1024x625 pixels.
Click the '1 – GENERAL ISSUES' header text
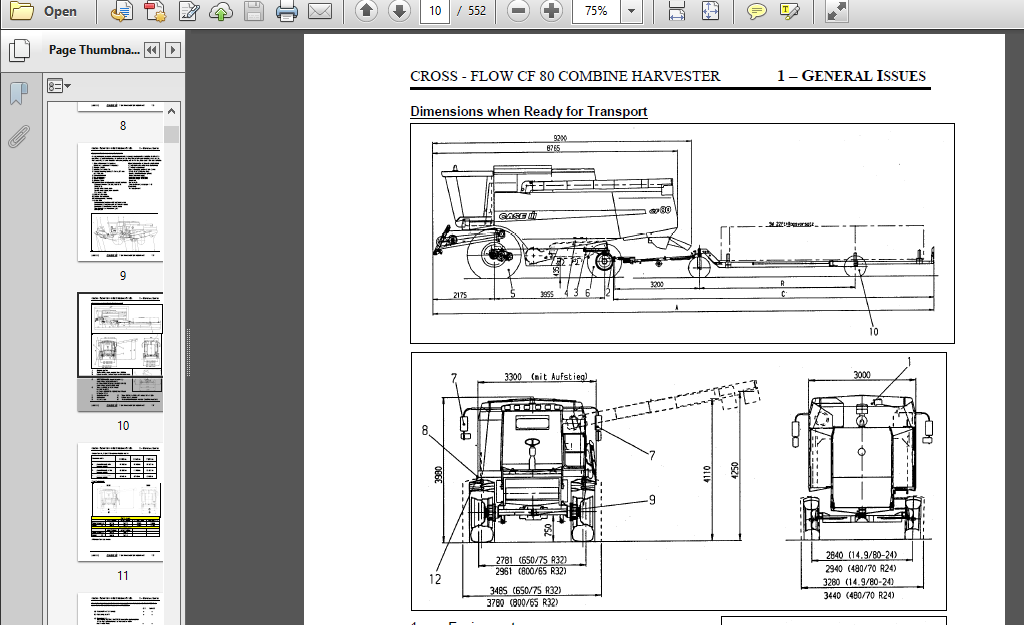pyautogui.click(x=851, y=76)
